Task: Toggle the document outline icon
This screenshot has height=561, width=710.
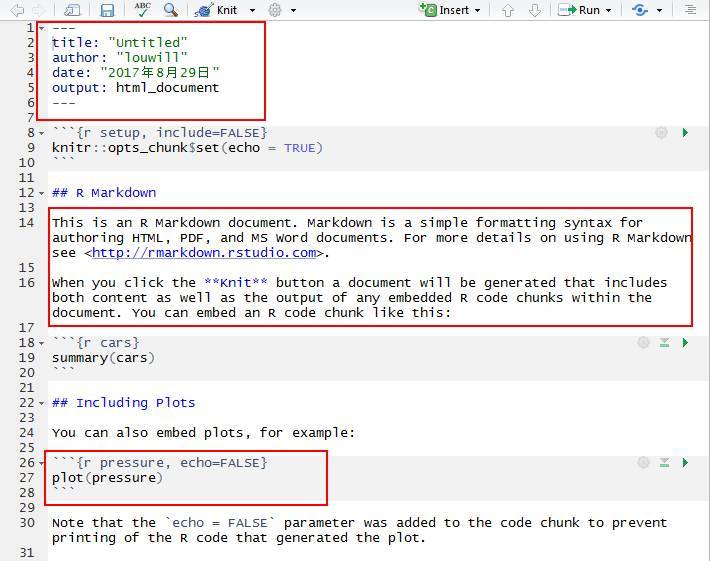Action: coord(690,10)
